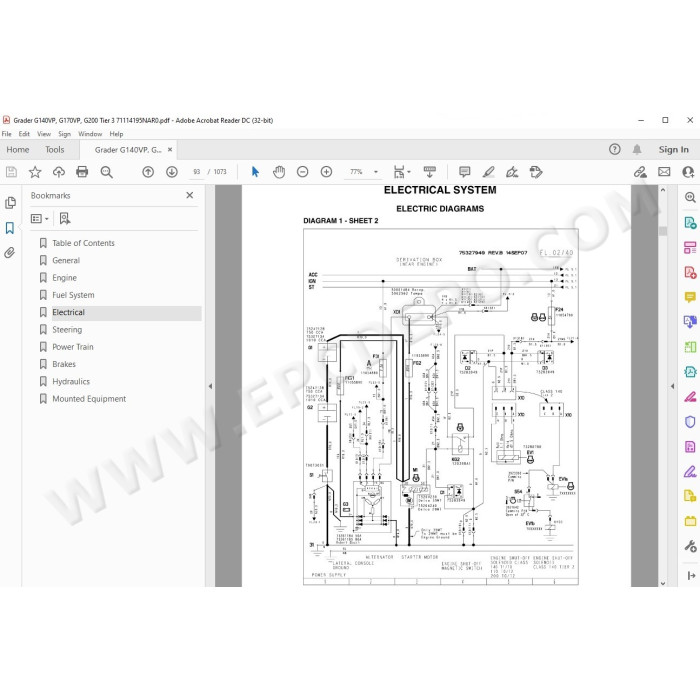
Task: Open the Help question mark icon
Action: tap(615, 150)
